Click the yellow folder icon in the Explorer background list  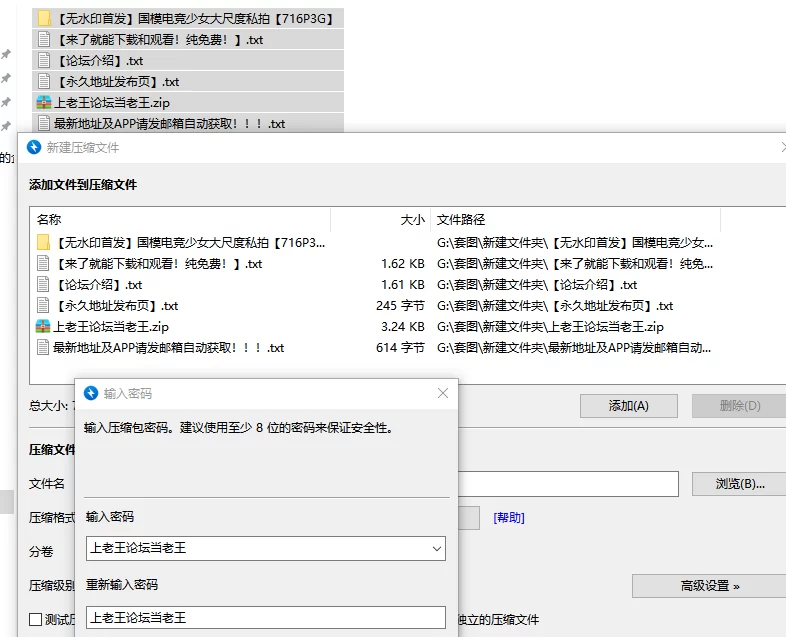coord(44,19)
